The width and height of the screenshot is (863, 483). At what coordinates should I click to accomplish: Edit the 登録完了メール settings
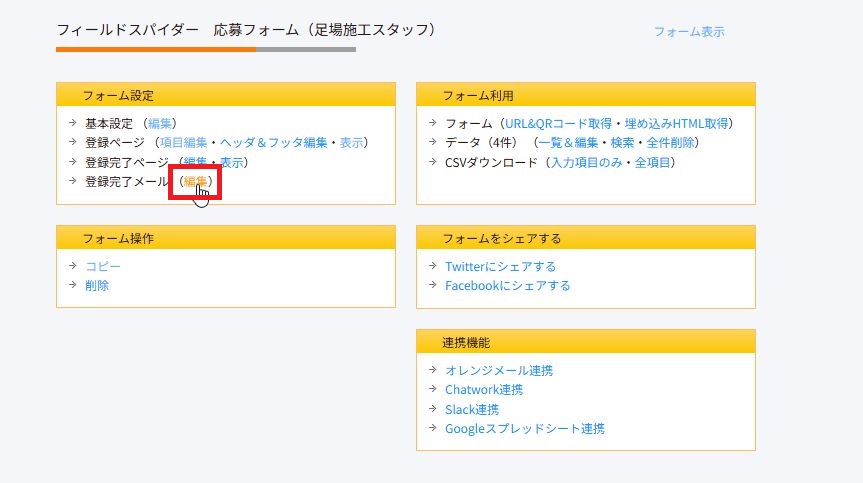pyautogui.click(x=196, y=181)
